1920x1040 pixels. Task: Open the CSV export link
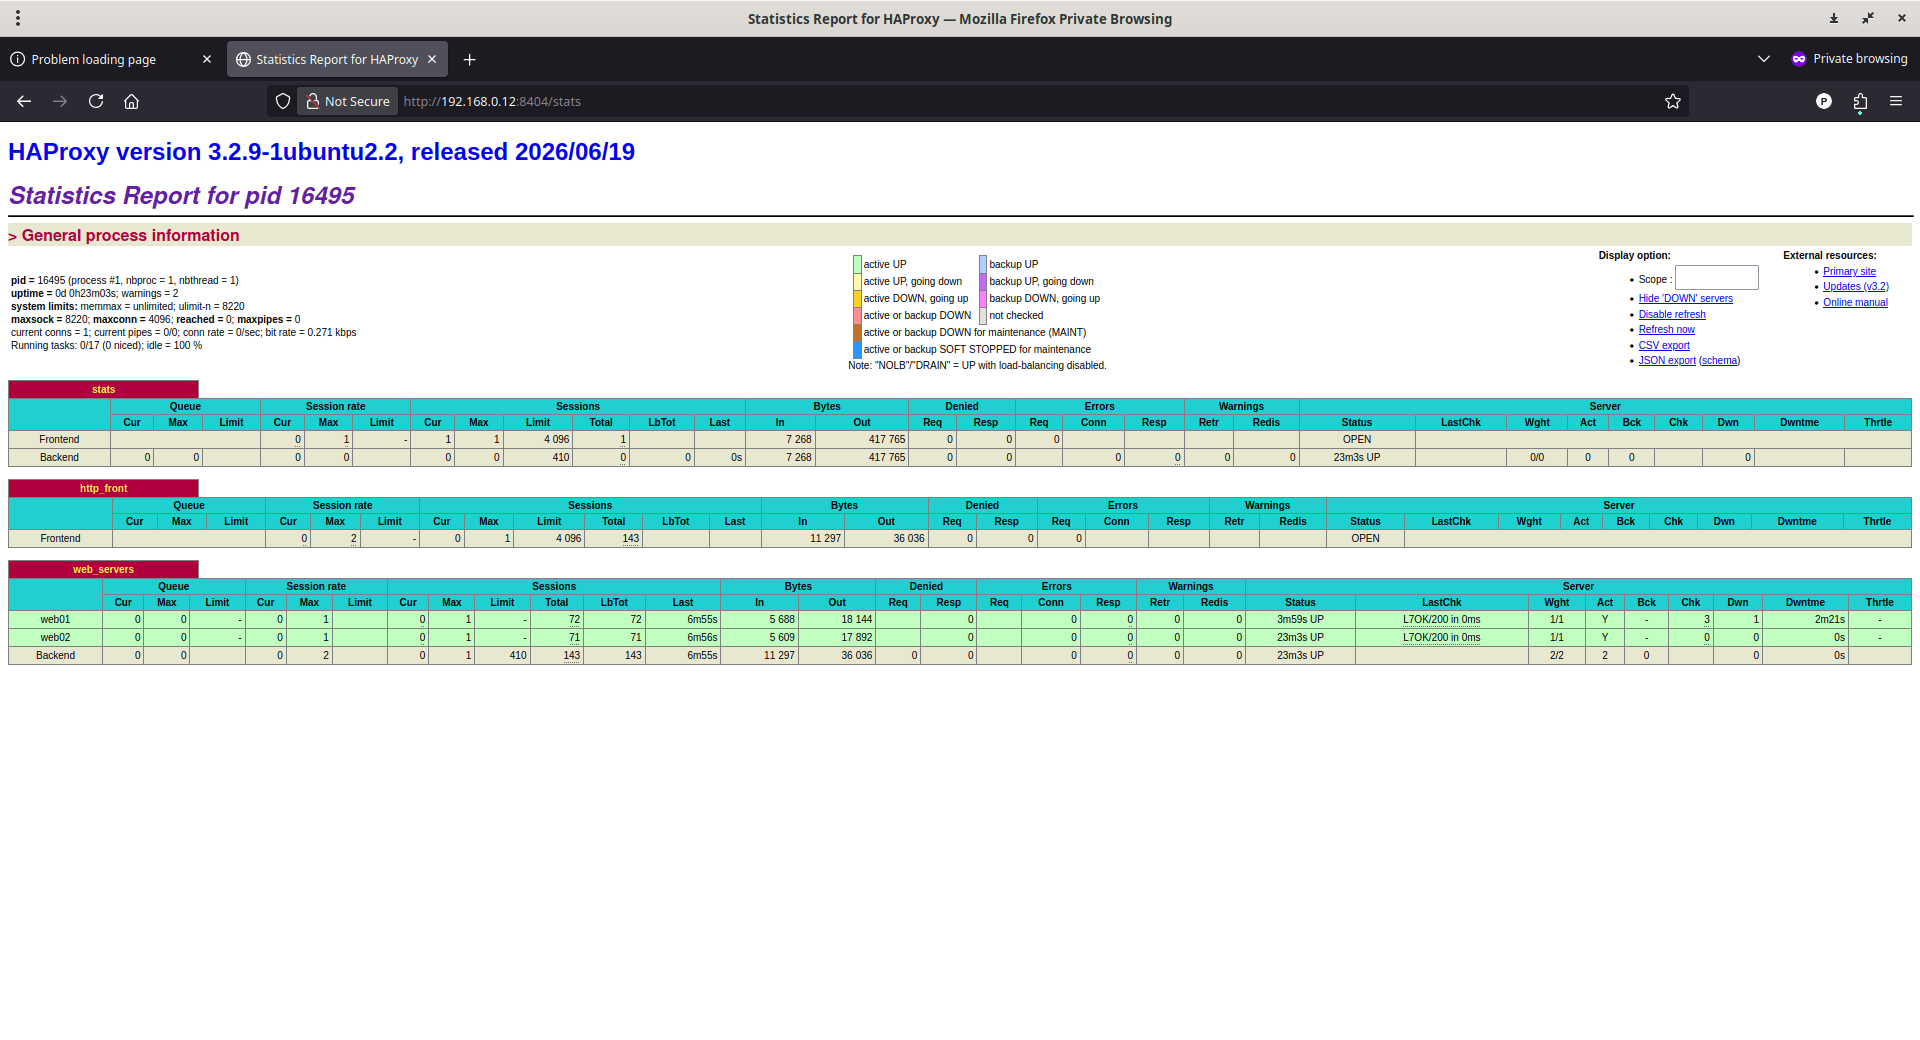pyautogui.click(x=1664, y=345)
